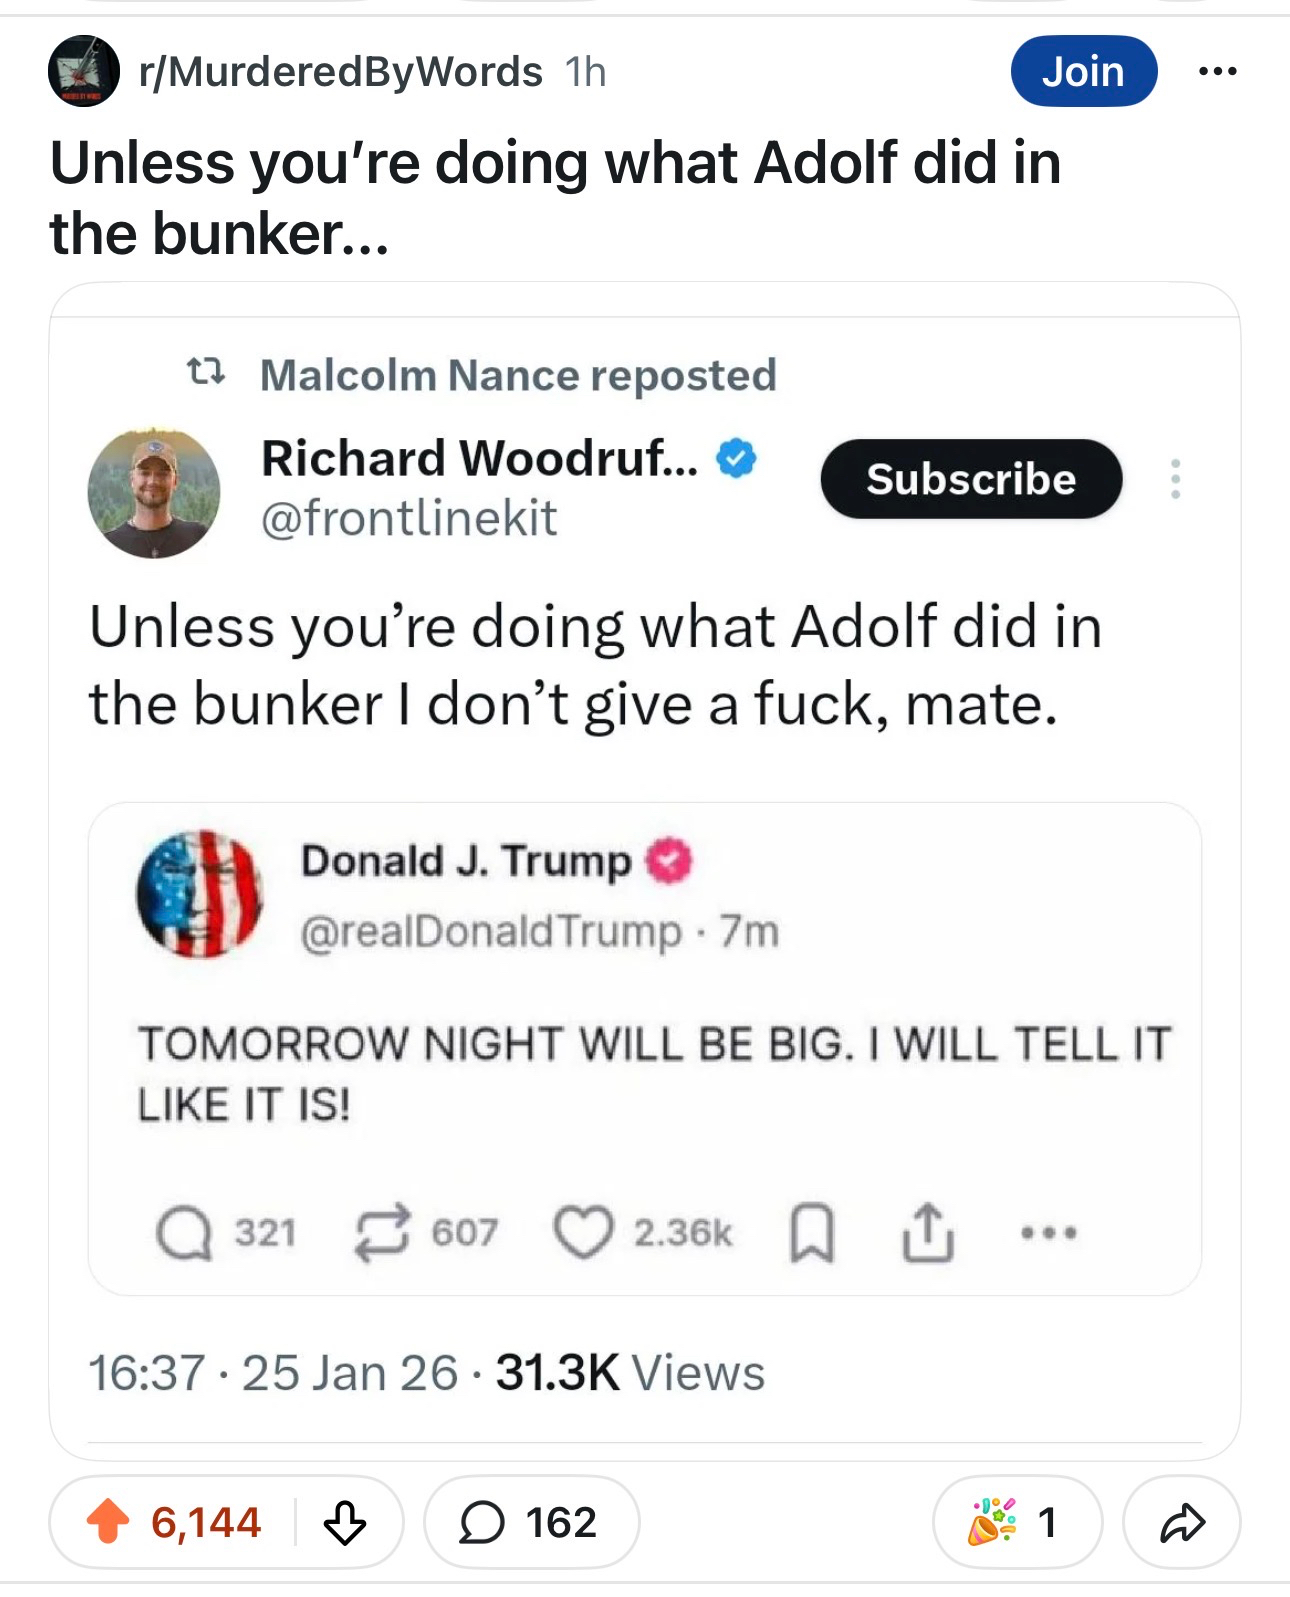Subscribe to Richard Woodruff's account
The width and height of the screenshot is (1290, 1597).
point(971,479)
